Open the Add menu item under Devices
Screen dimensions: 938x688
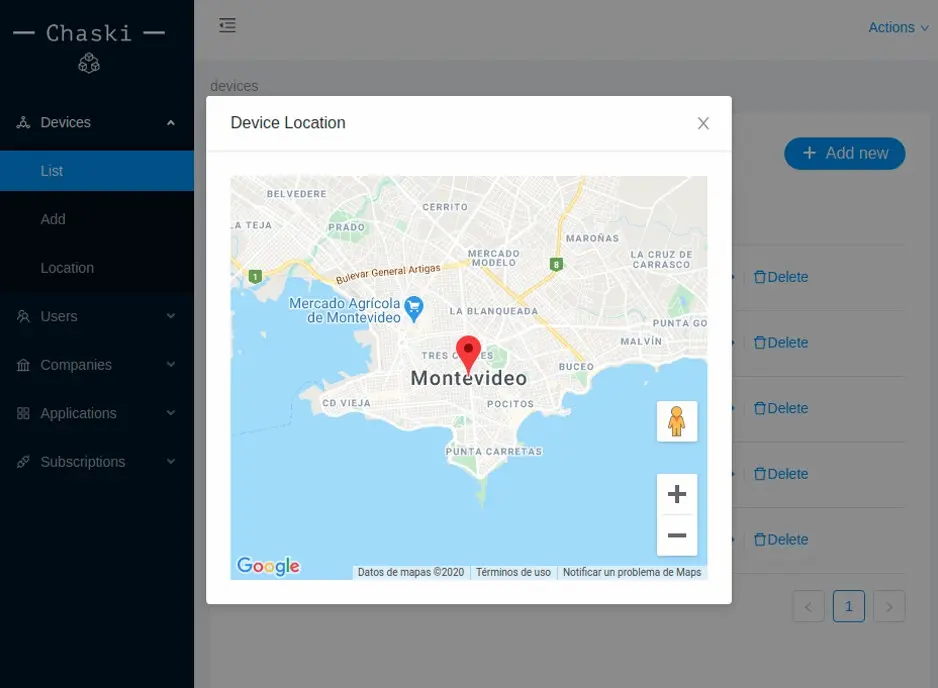click(52, 219)
